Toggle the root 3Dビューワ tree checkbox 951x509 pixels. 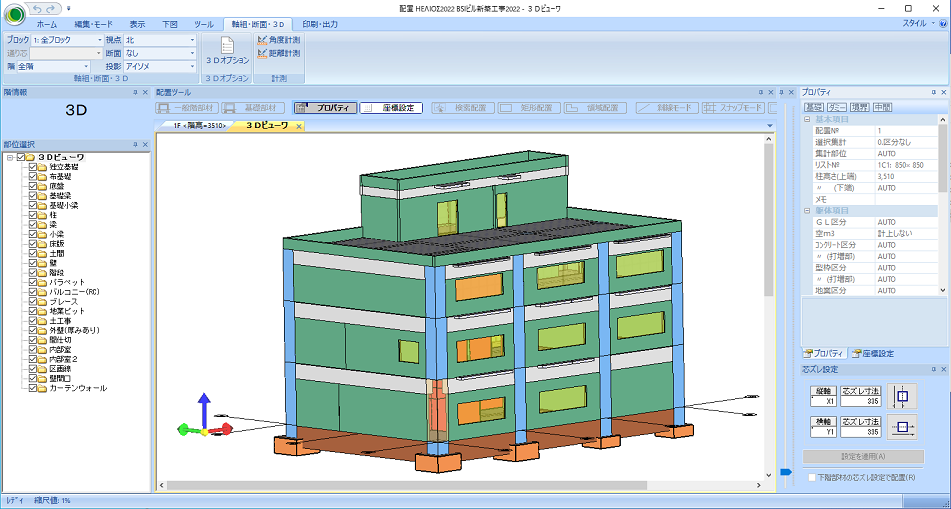point(21,157)
